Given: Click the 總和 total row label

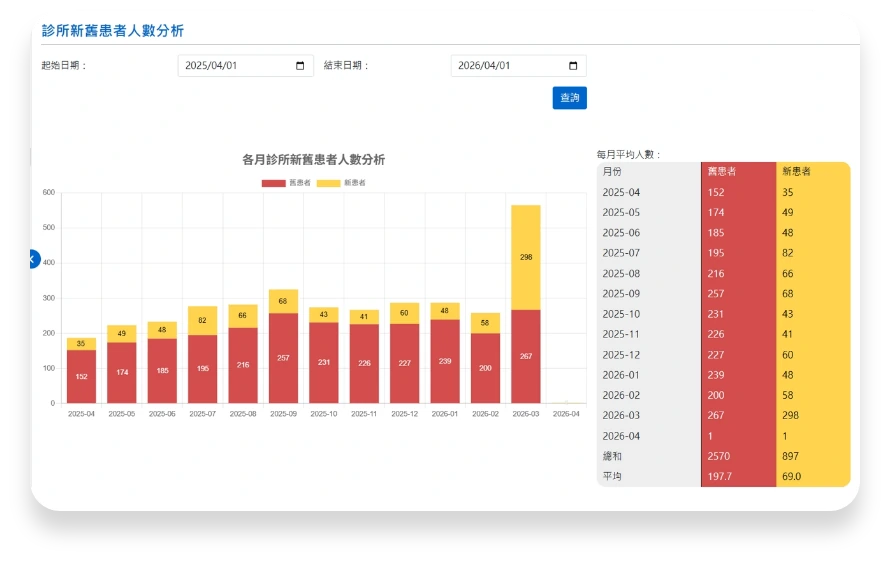Looking at the screenshot, I should tap(612, 457).
